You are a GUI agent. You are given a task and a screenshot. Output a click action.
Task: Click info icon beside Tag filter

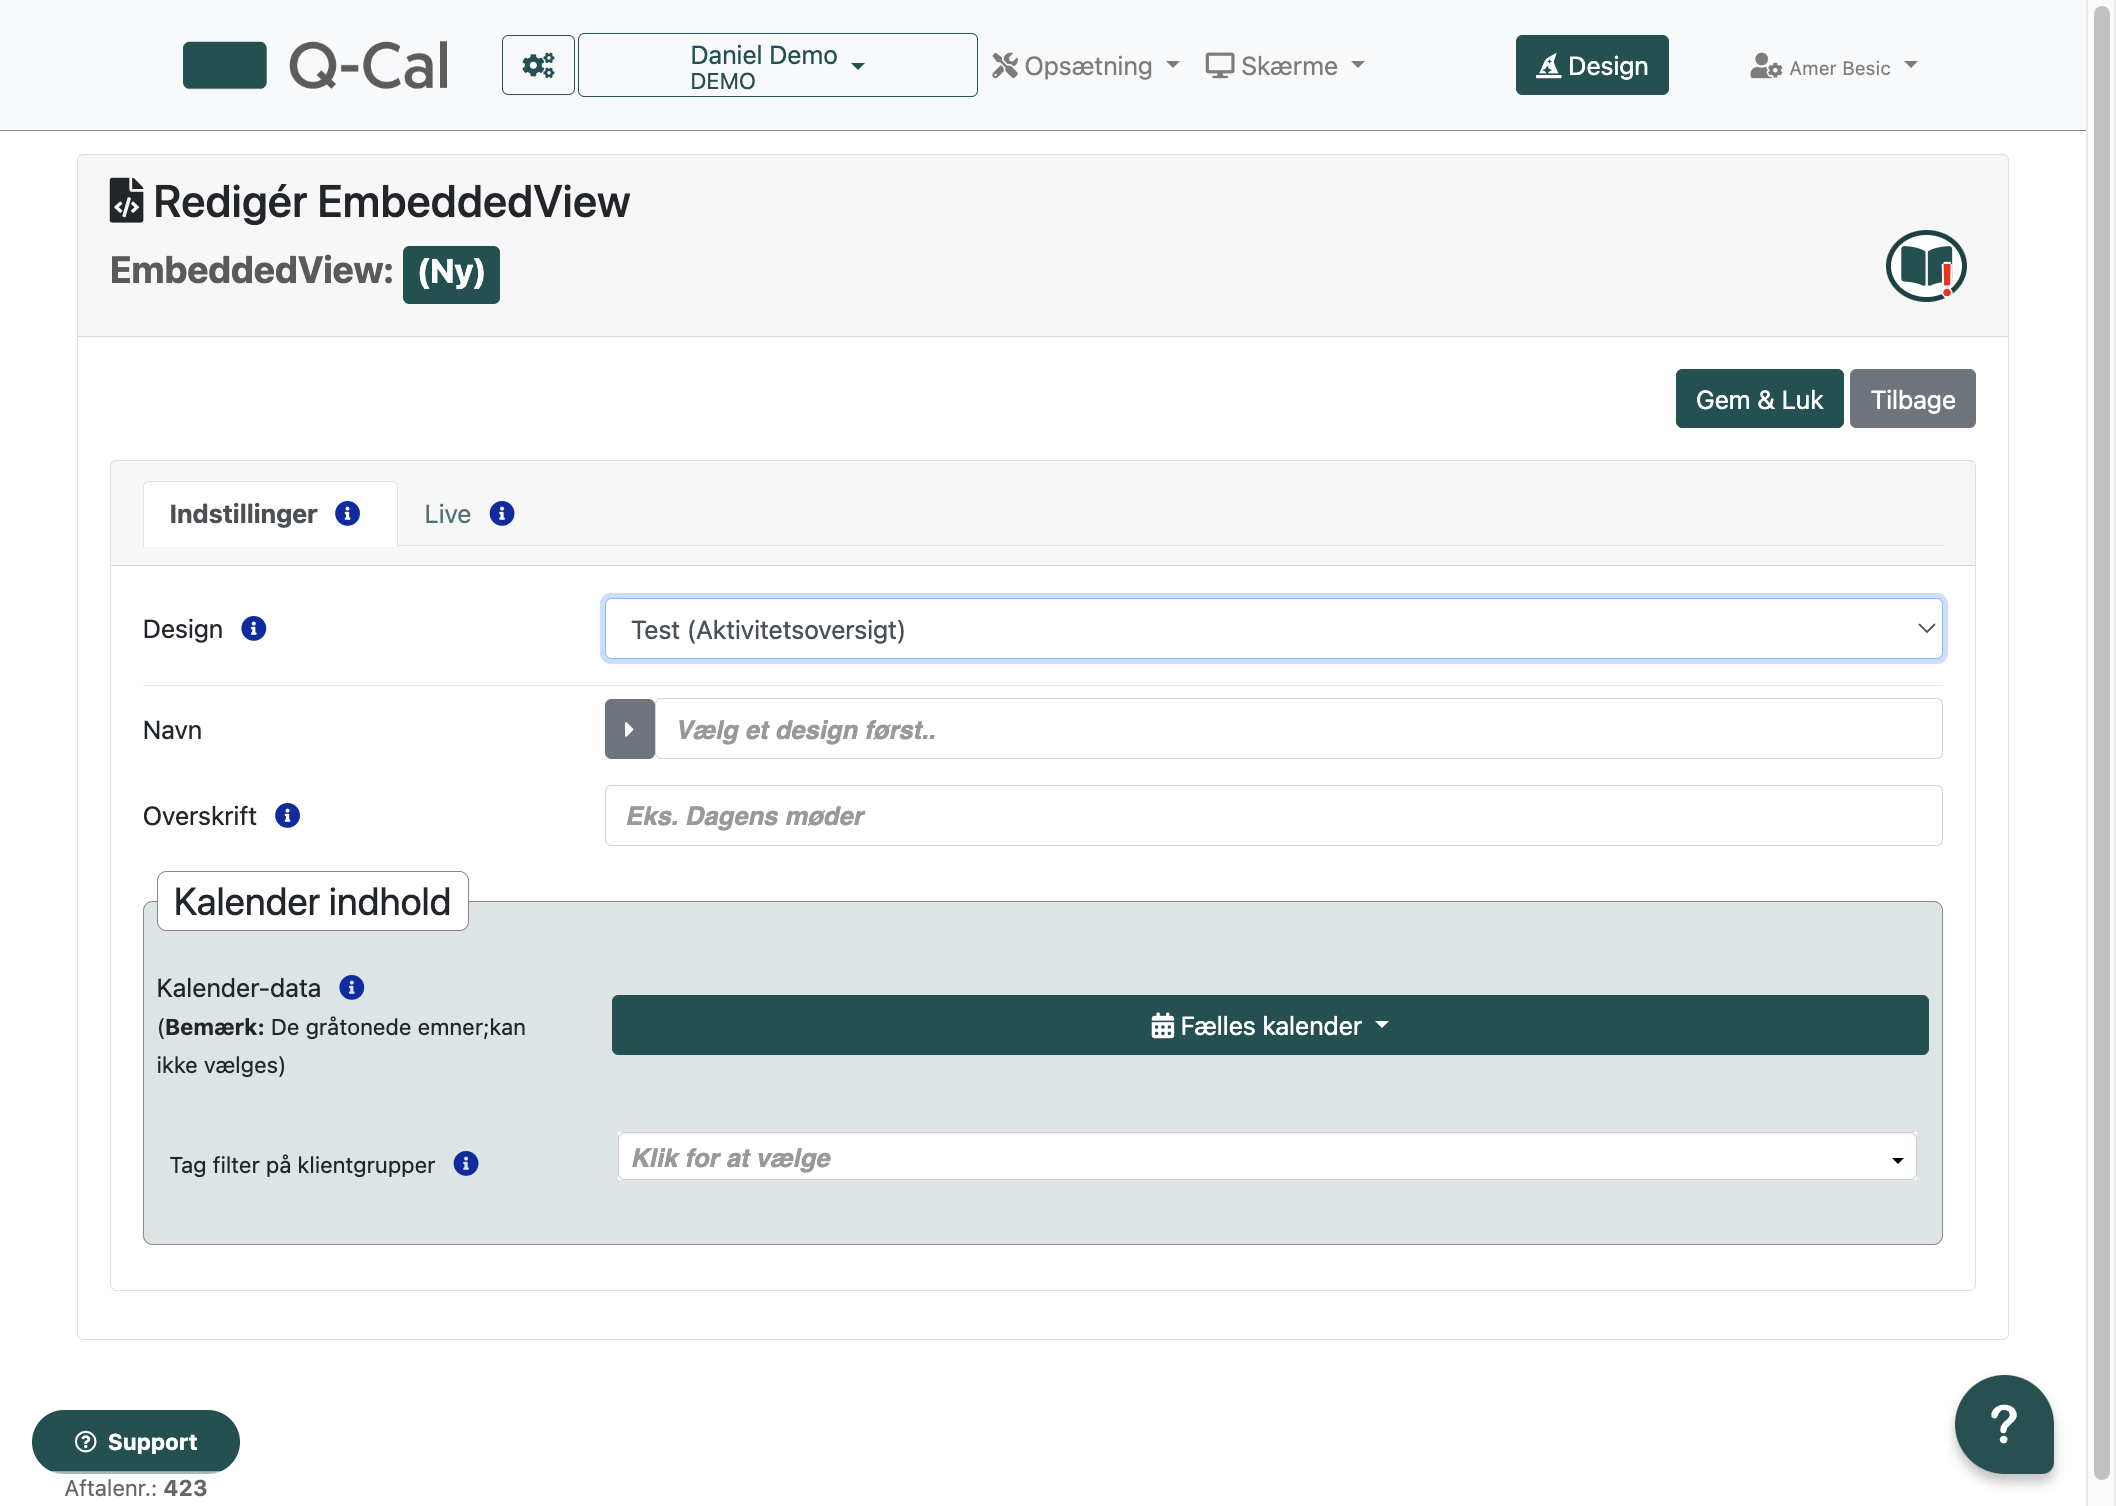466,1163
